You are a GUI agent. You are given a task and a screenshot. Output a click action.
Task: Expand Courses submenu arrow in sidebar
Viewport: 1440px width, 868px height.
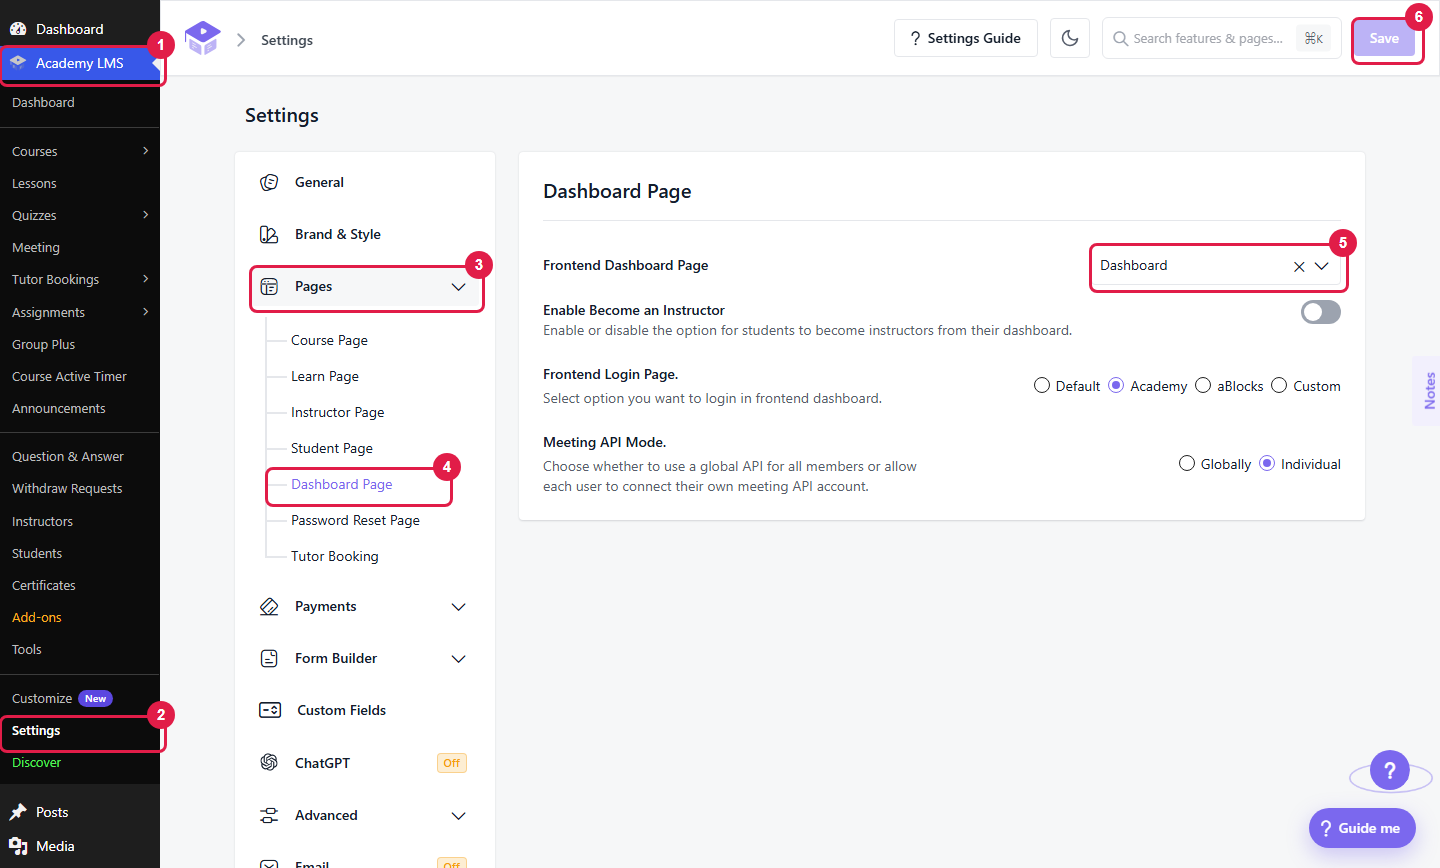point(146,151)
